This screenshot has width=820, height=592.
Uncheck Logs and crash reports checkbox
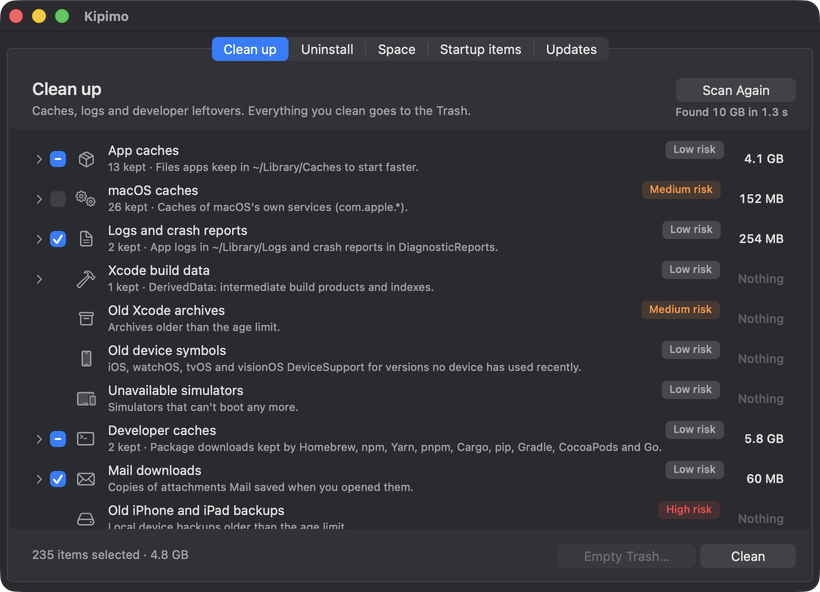coord(58,239)
